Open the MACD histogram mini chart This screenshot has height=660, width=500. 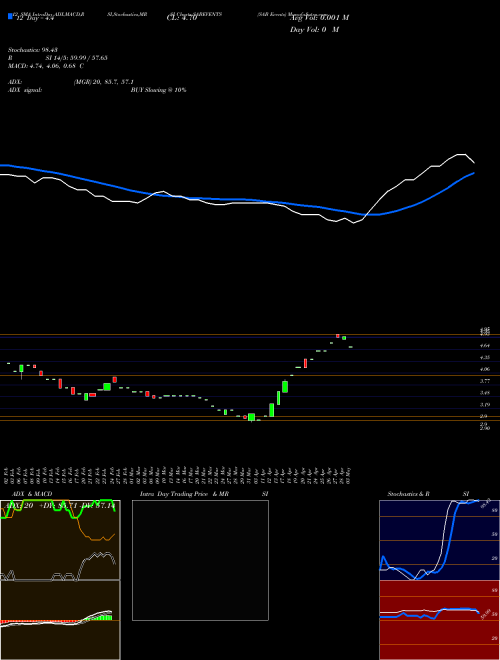point(60,620)
